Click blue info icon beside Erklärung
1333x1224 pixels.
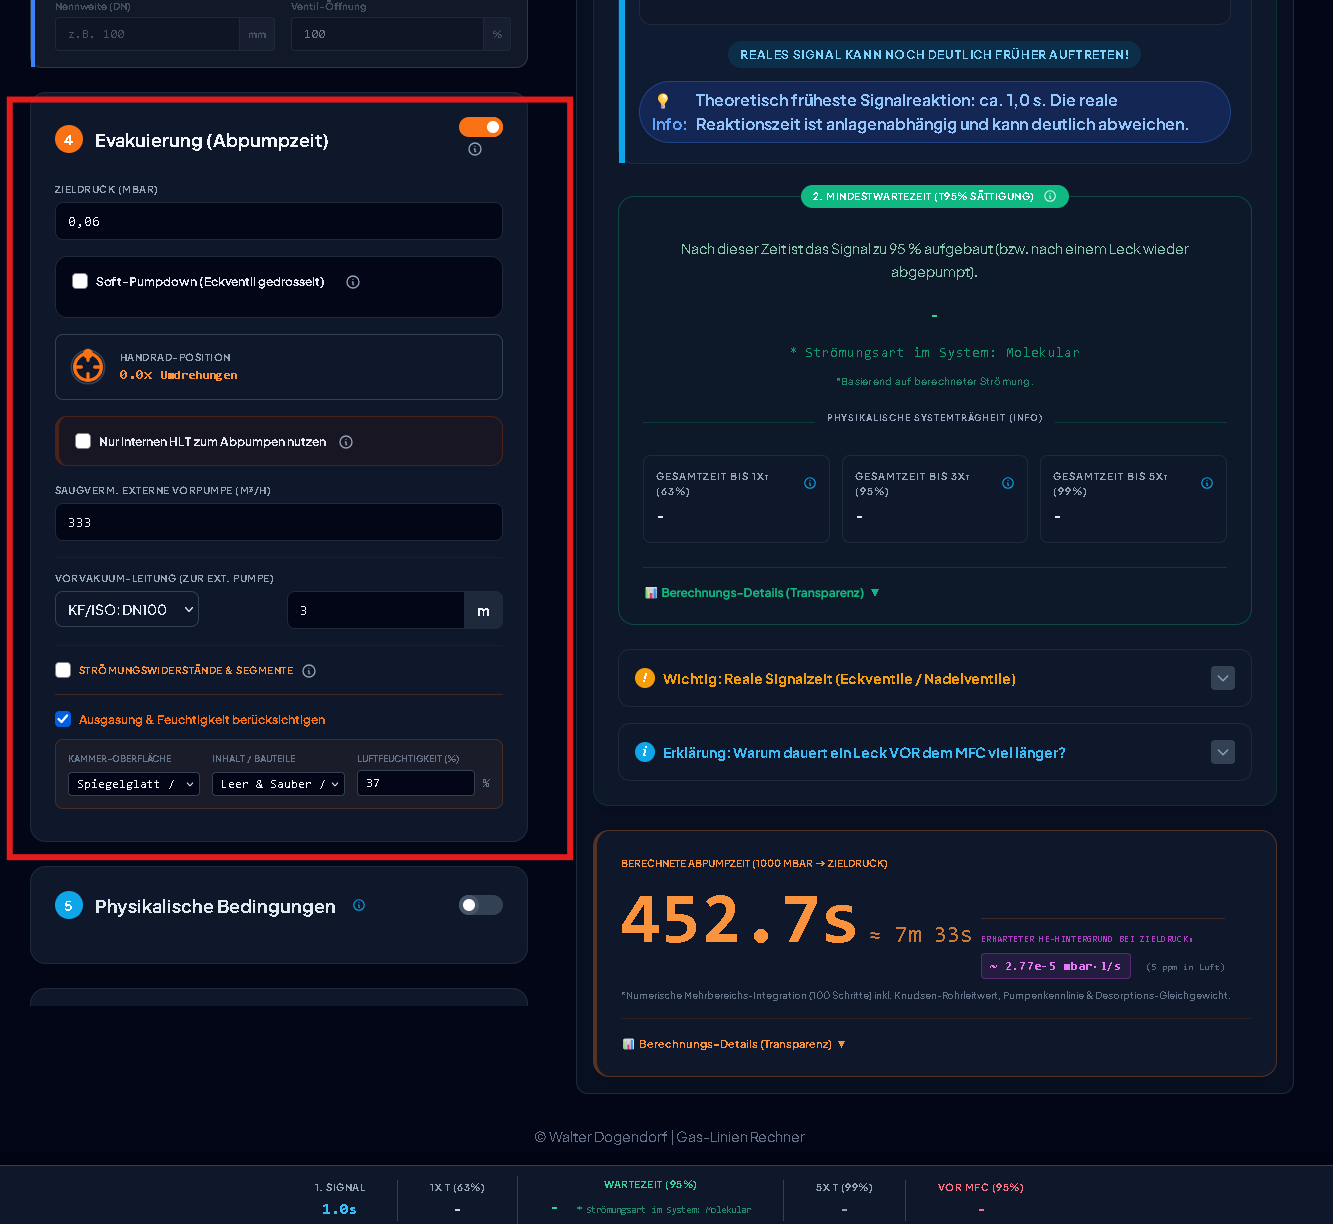645,752
